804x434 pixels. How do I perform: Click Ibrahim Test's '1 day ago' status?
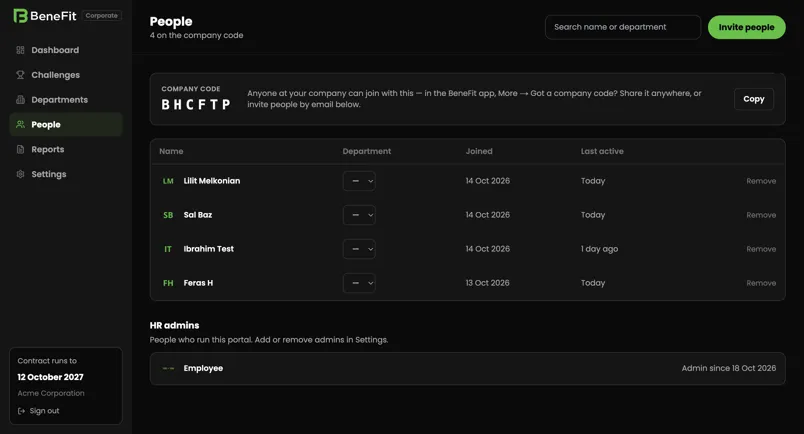pyautogui.click(x=599, y=249)
